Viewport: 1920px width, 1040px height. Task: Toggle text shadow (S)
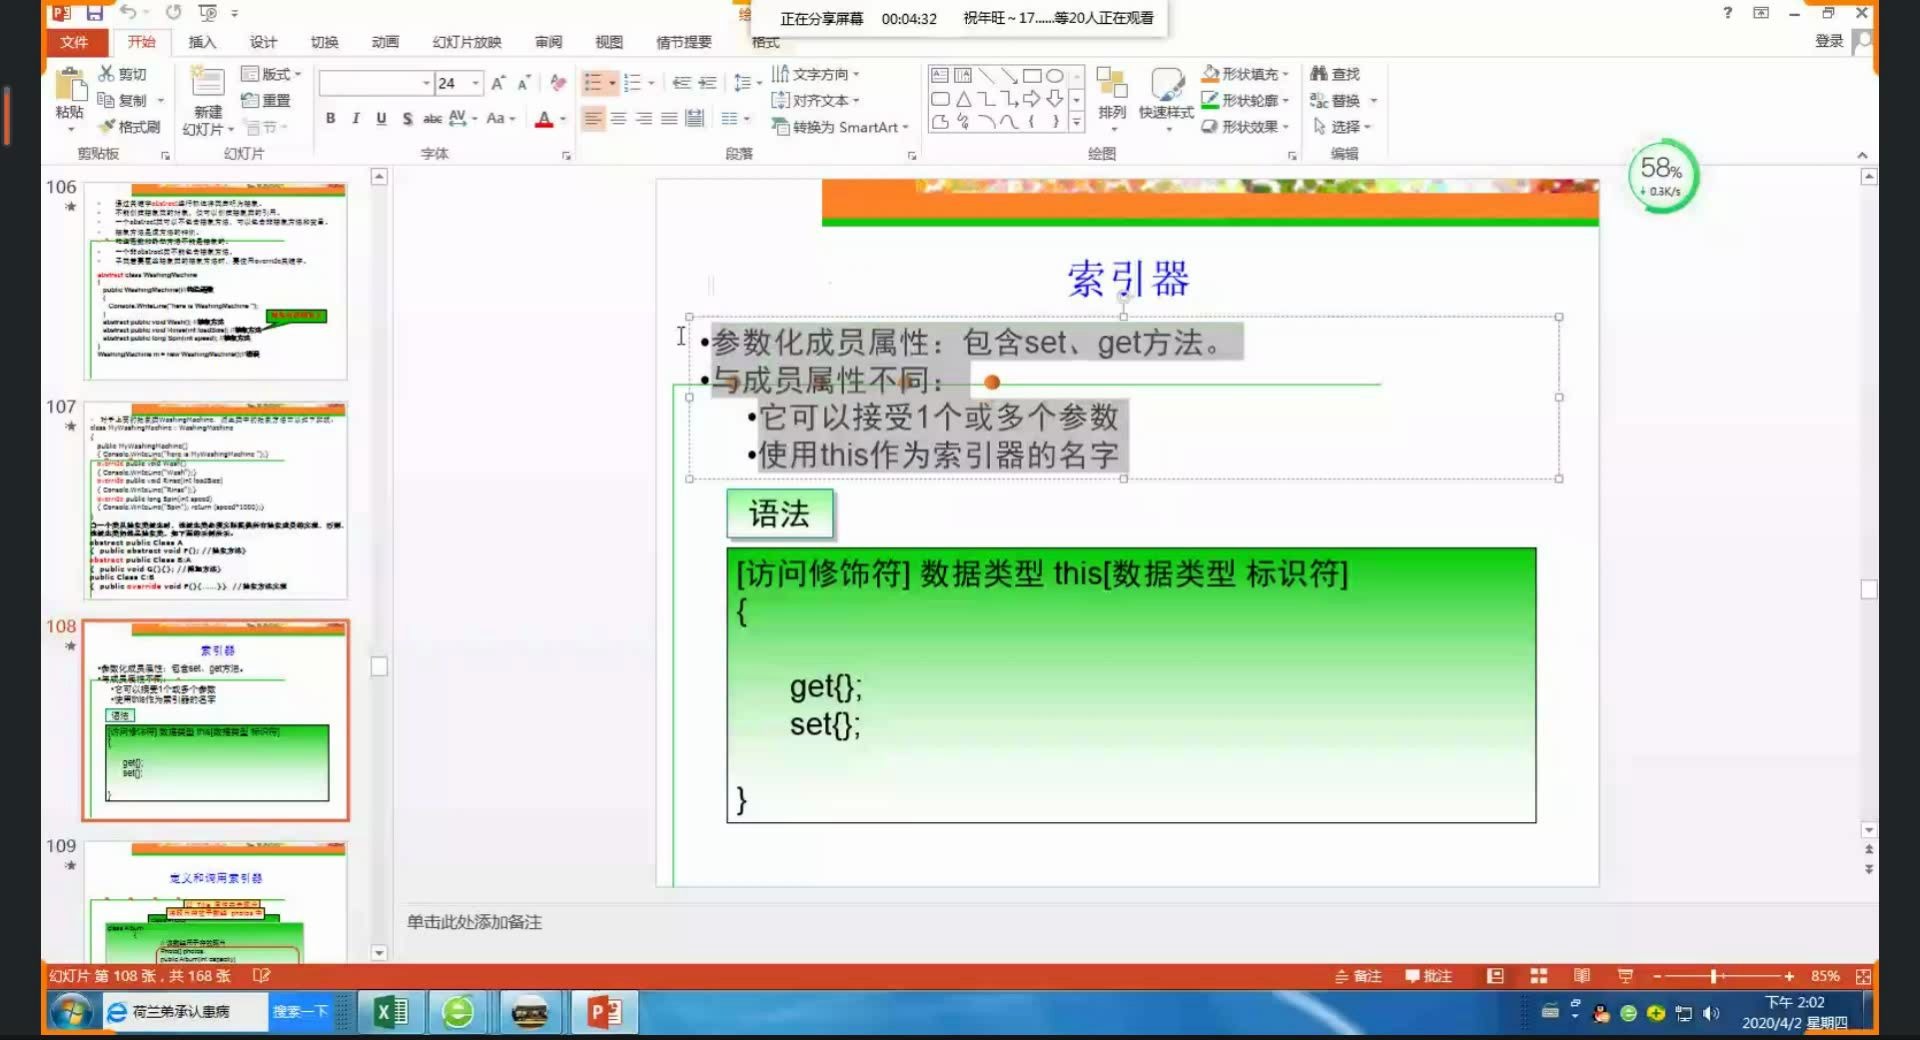click(407, 118)
